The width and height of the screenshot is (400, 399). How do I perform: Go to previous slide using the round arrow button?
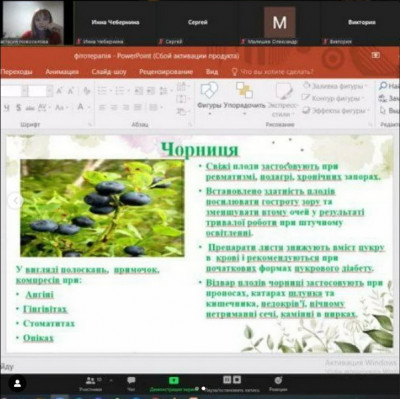click(15, 201)
